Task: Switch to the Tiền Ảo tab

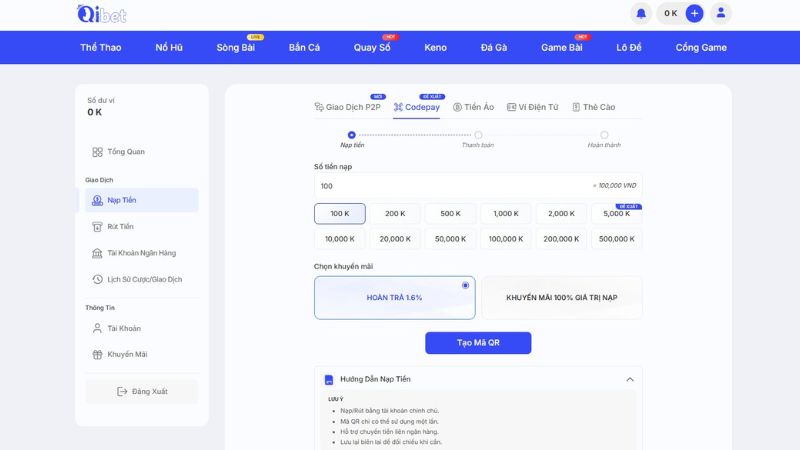Action: (473, 107)
